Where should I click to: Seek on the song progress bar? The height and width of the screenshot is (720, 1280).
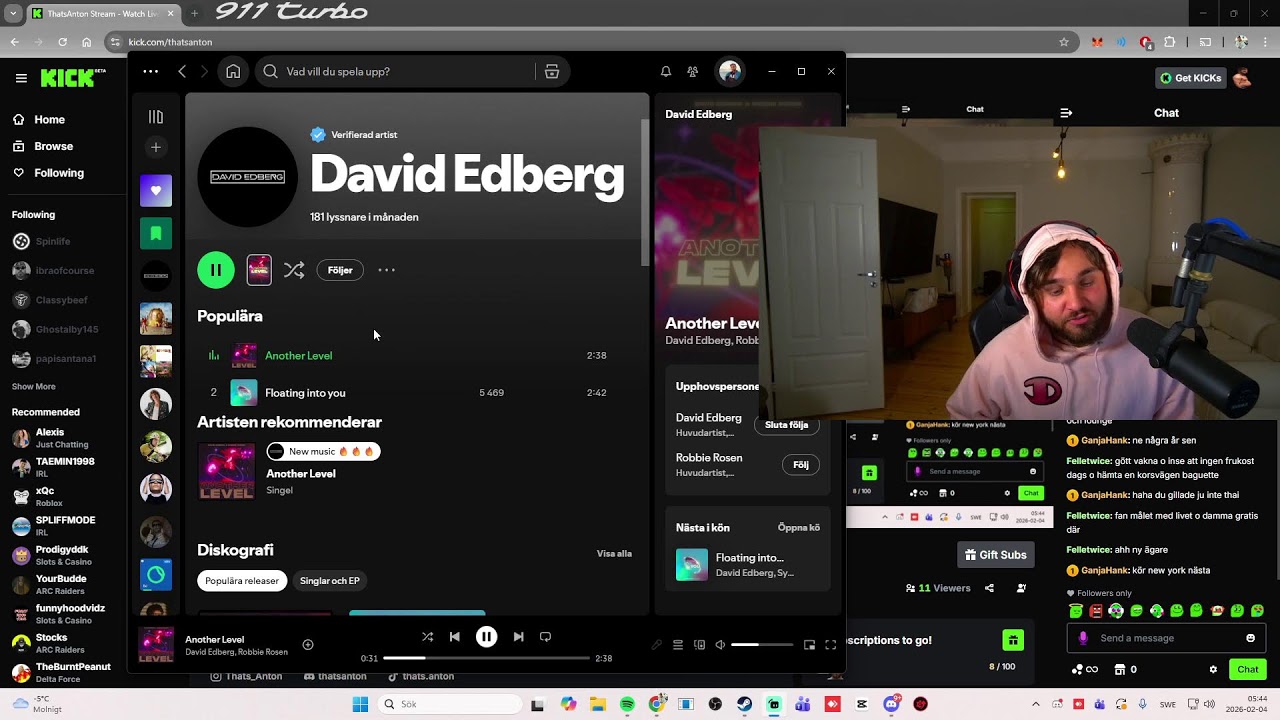486,658
